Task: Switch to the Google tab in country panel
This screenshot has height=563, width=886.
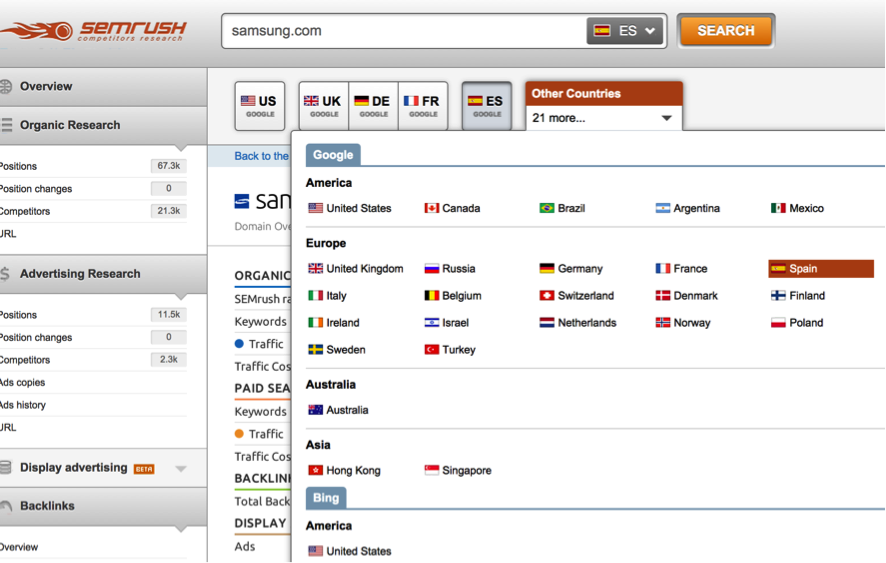Action: [333, 155]
